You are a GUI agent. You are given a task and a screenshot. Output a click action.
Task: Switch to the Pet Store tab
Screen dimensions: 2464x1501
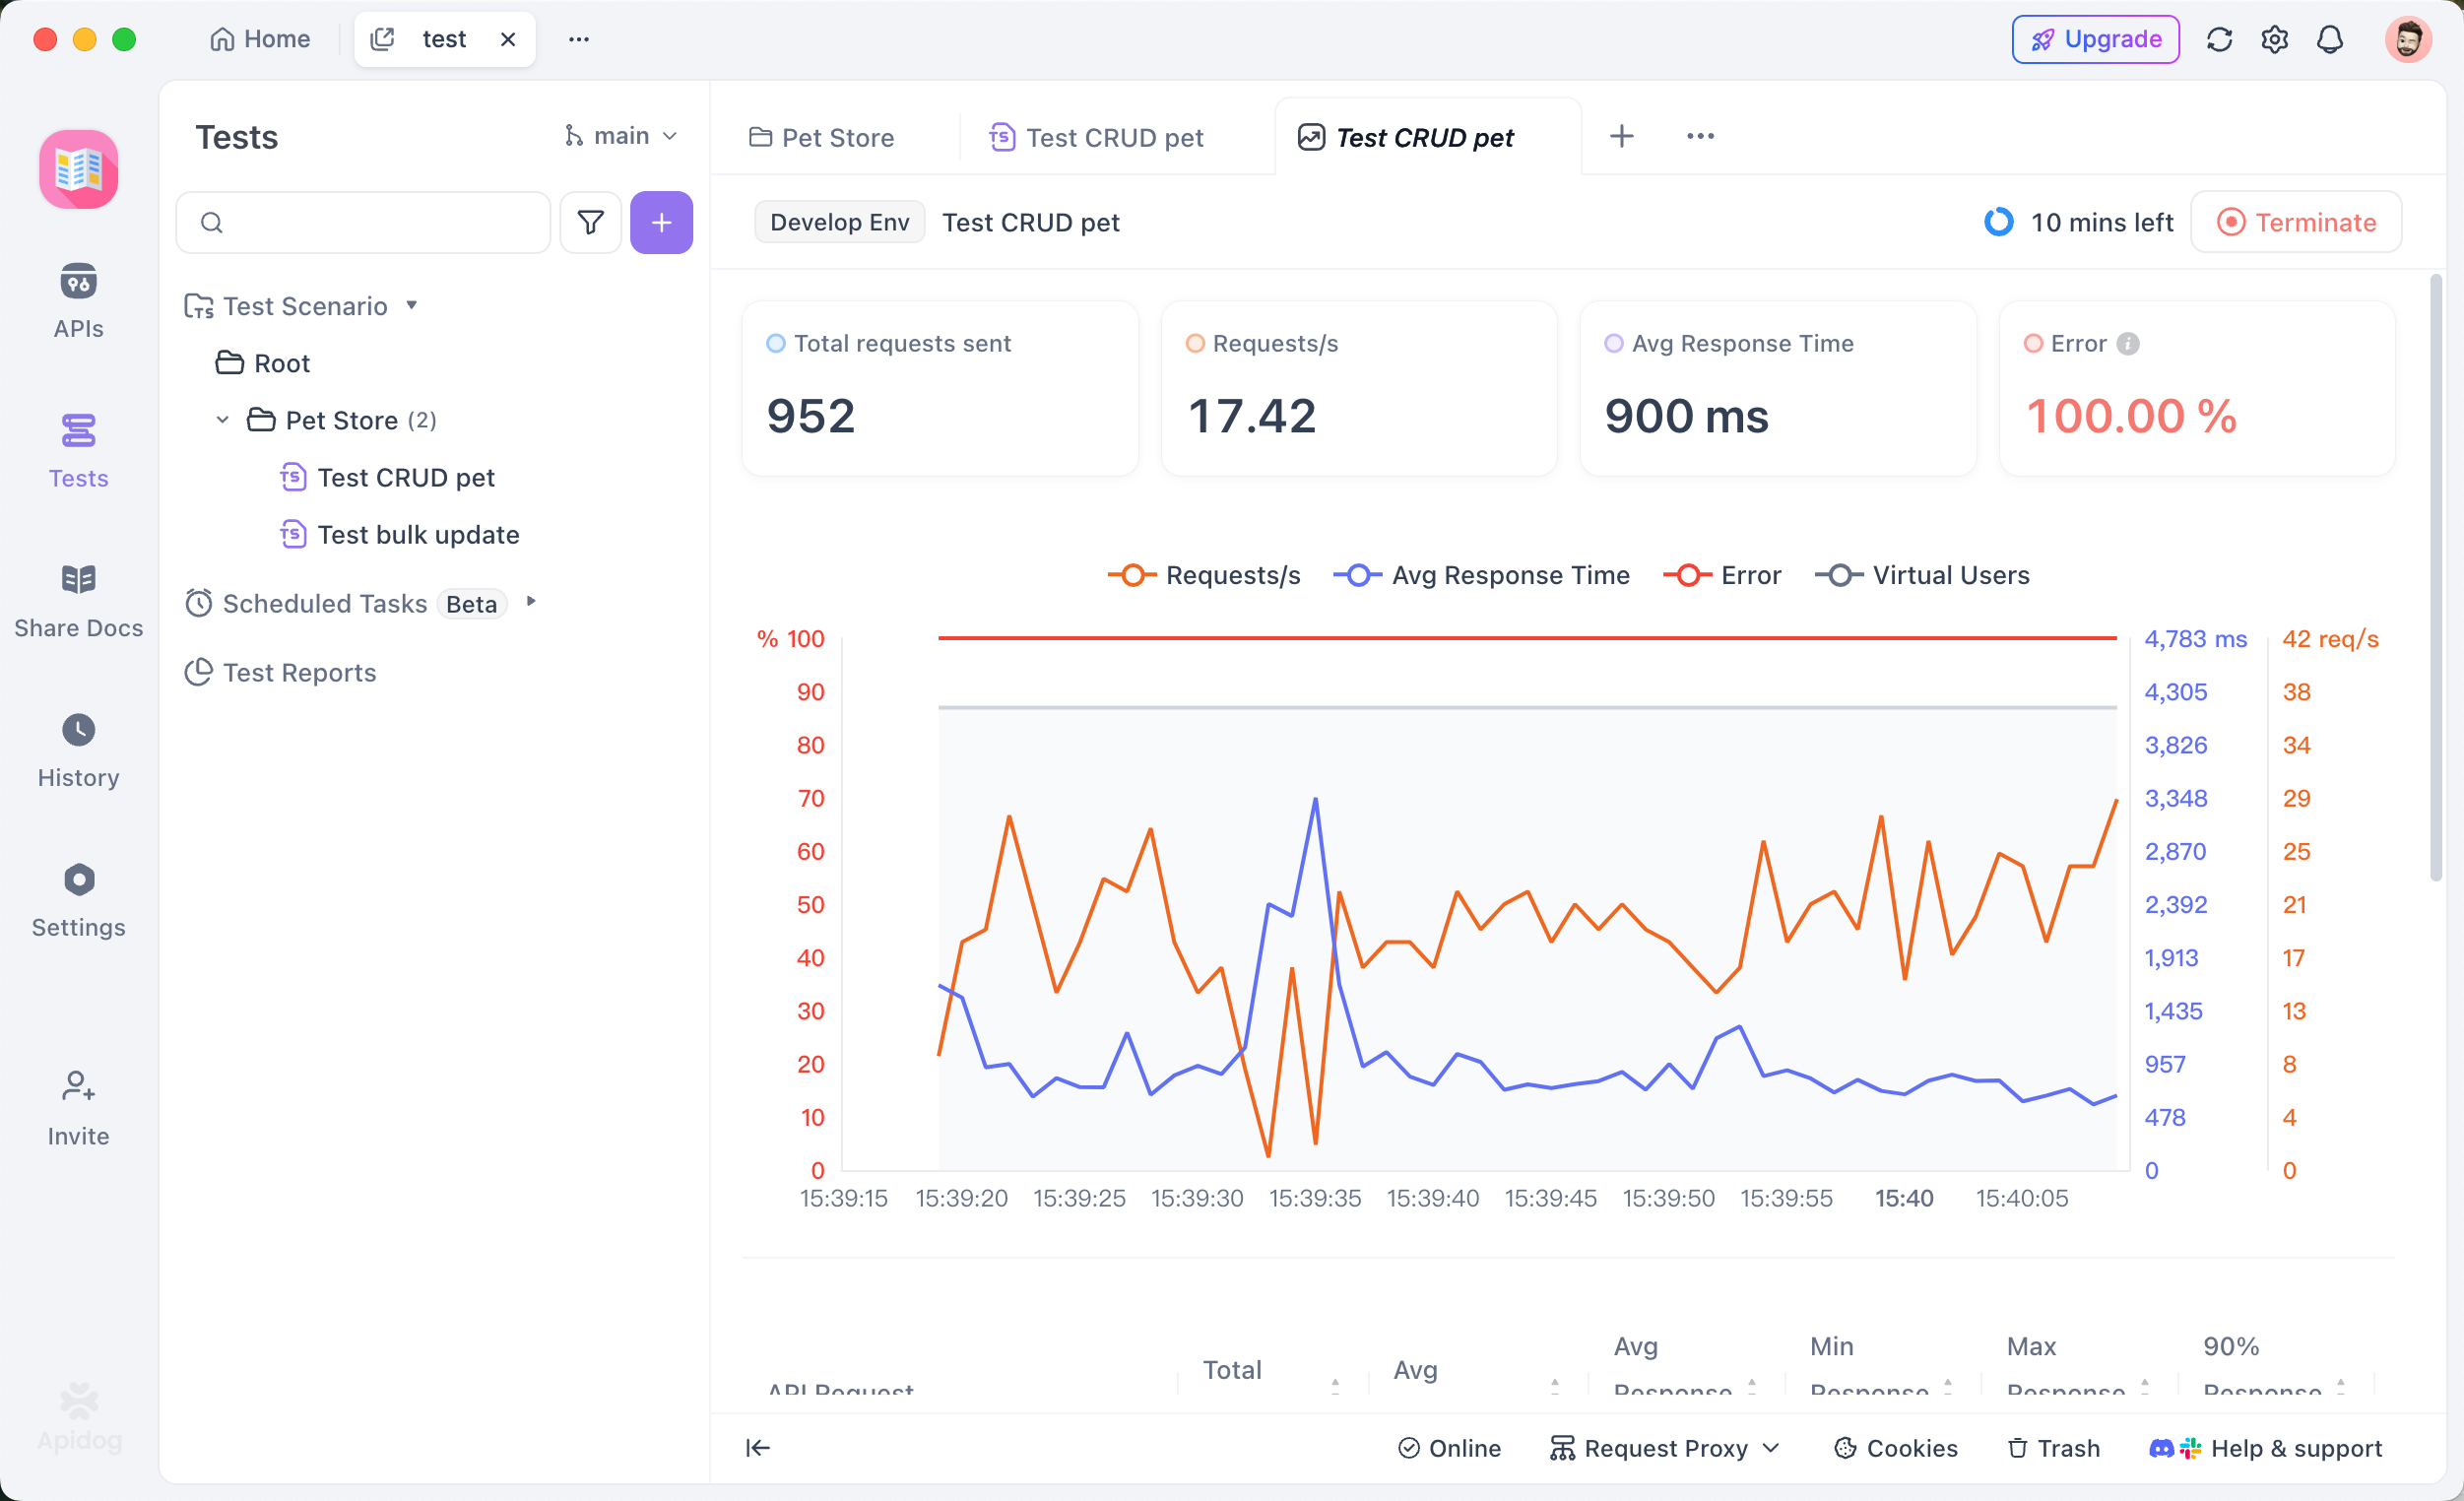pos(822,137)
